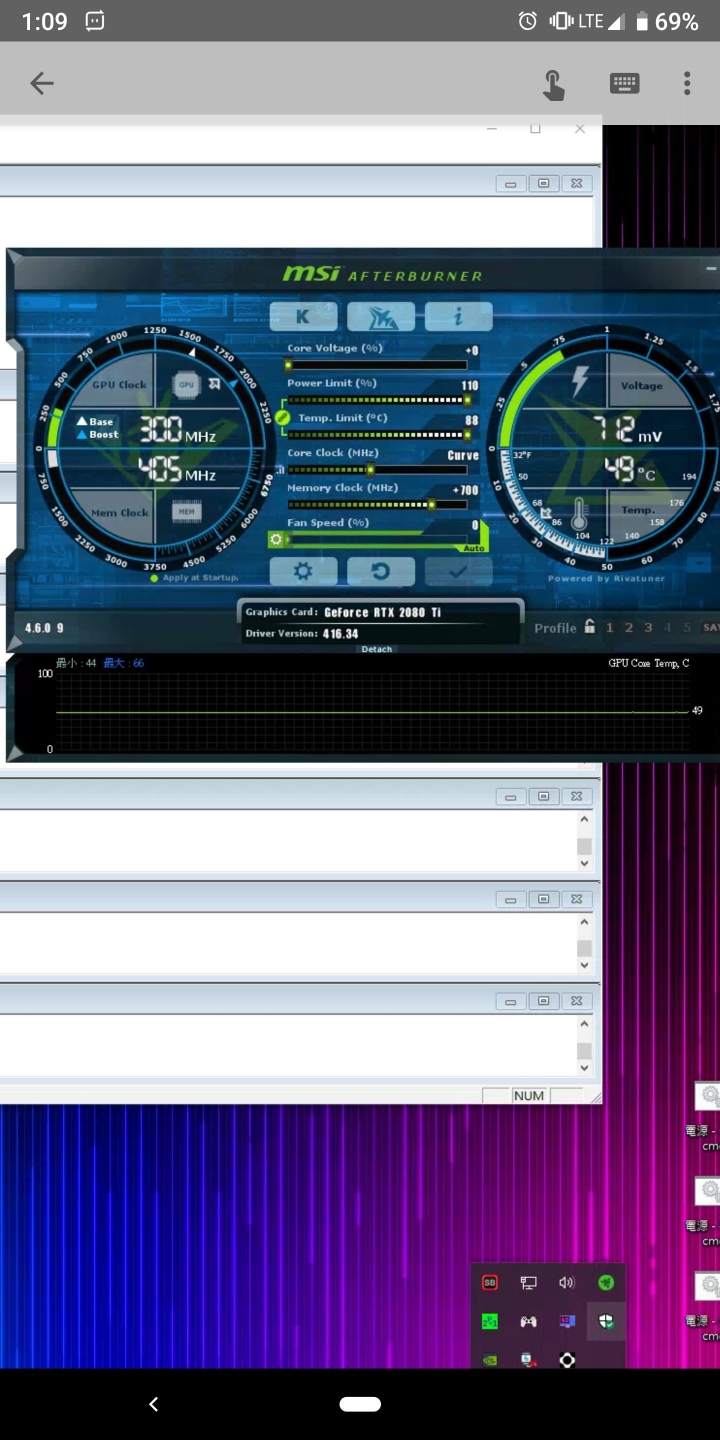
Task: Select profile slot 4
Action: click(667, 627)
